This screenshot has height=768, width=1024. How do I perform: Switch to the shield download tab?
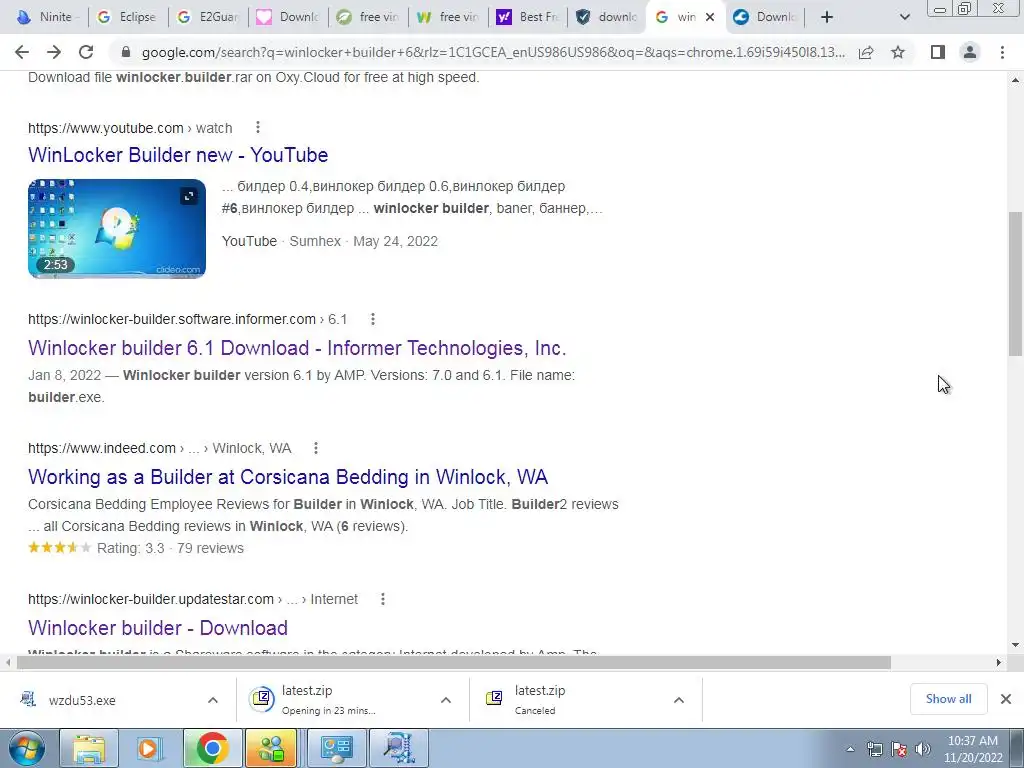(607, 17)
